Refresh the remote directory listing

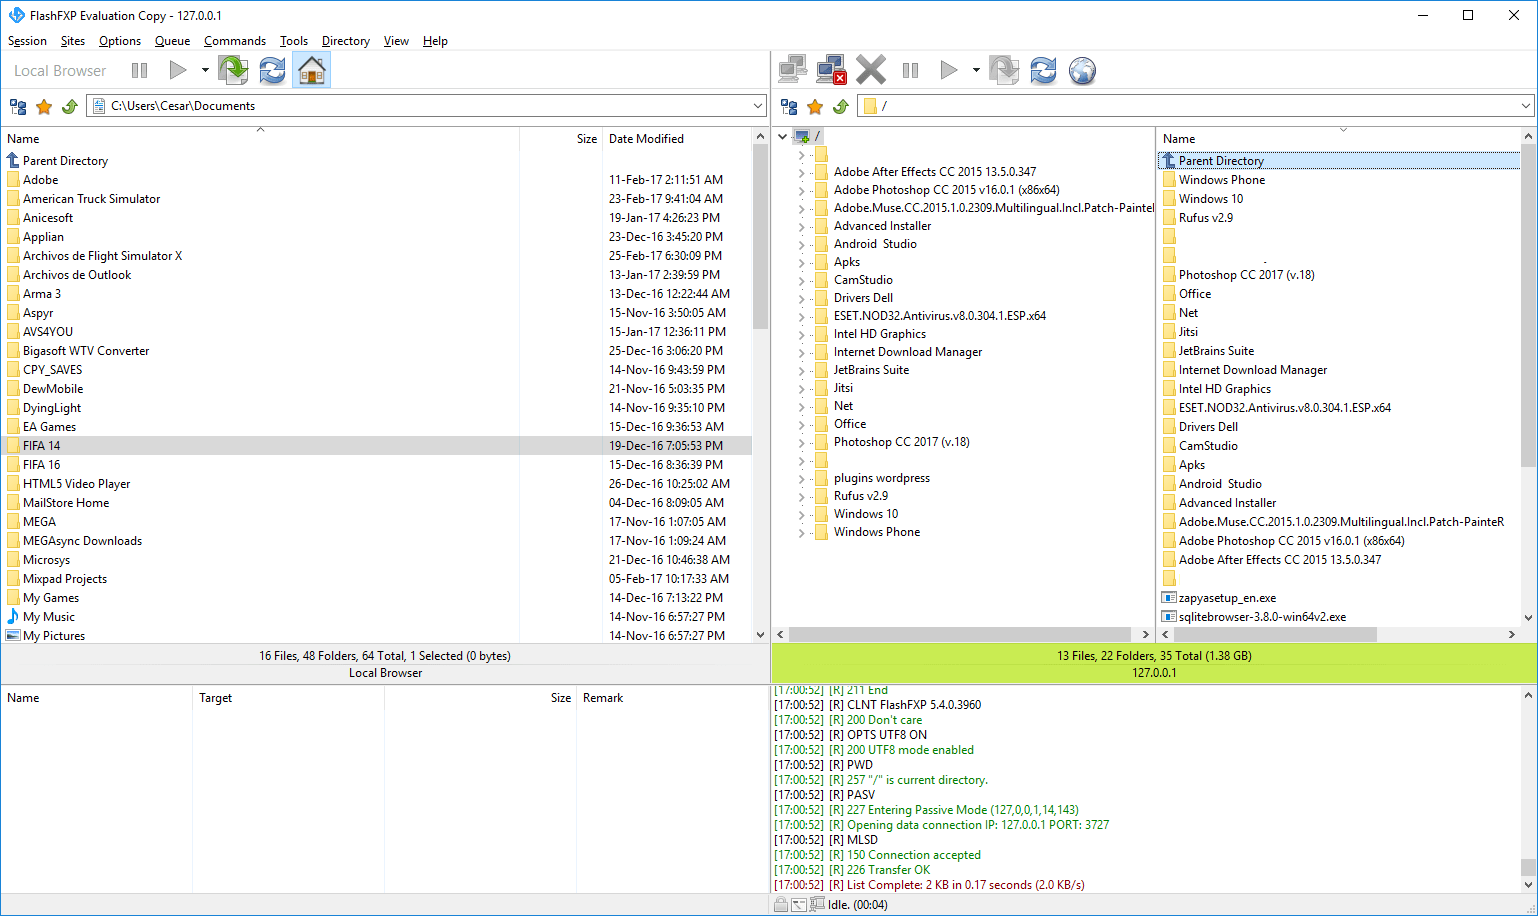tap(1043, 69)
